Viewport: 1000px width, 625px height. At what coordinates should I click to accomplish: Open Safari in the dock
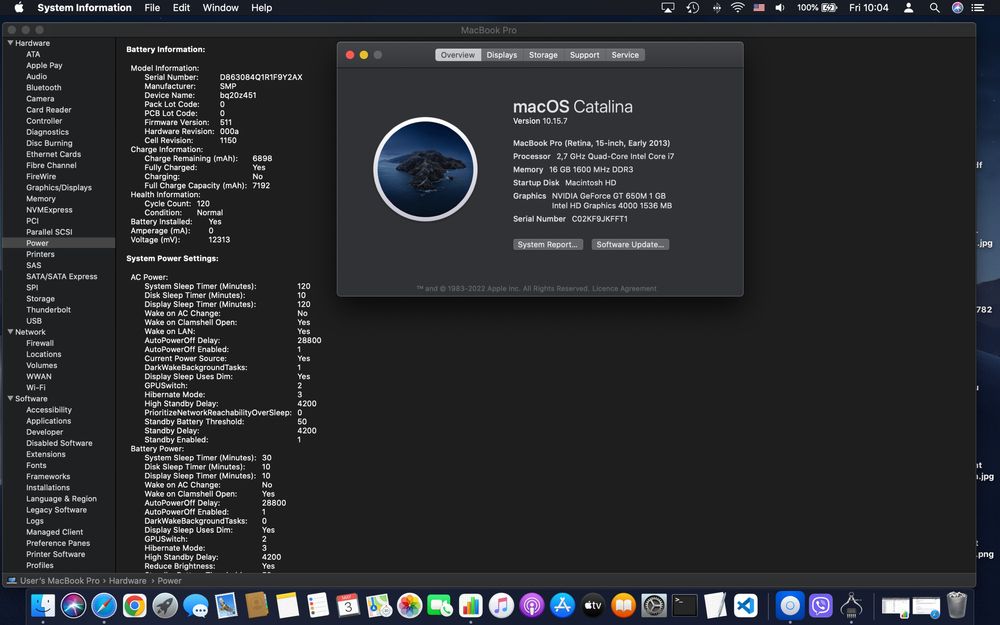point(104,605)
